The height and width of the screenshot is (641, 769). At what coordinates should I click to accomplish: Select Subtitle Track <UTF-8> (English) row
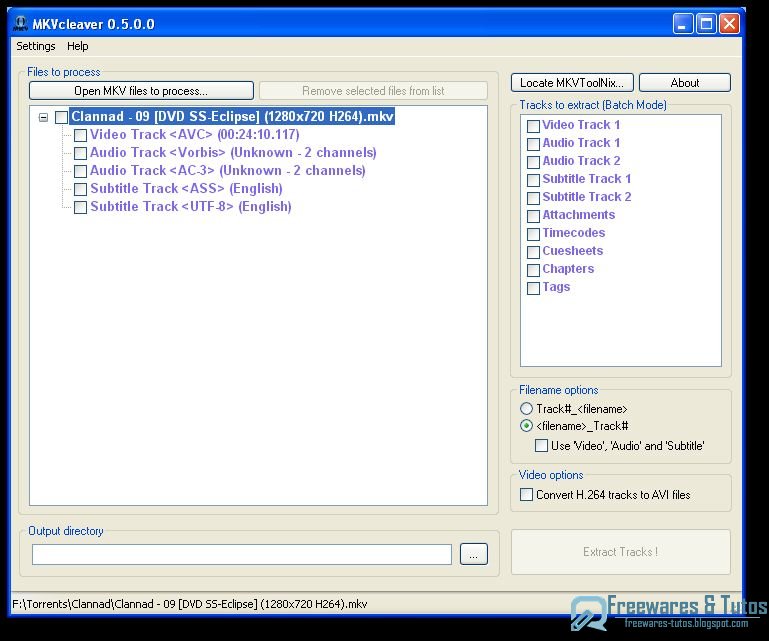click(x=191, y=206)
